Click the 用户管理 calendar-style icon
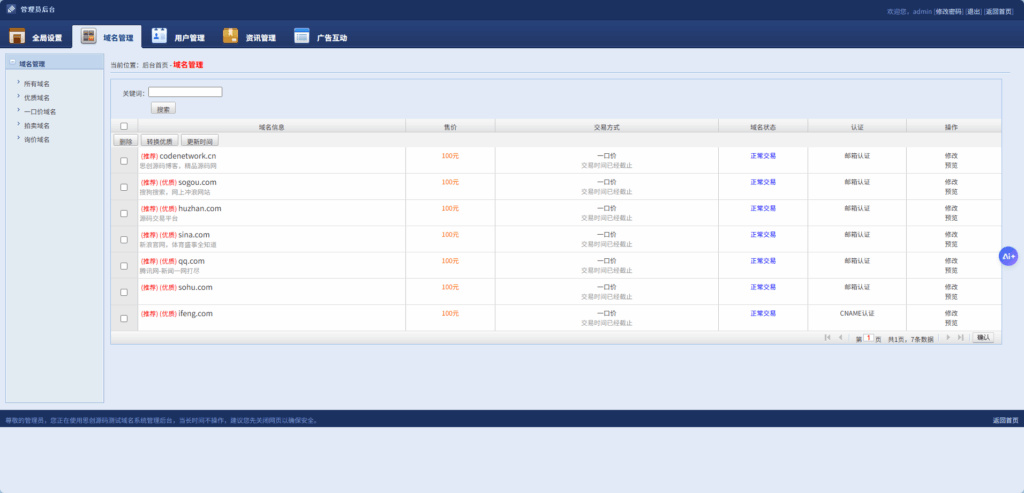This screenshot has height=493, width=1024. [159, 37]
